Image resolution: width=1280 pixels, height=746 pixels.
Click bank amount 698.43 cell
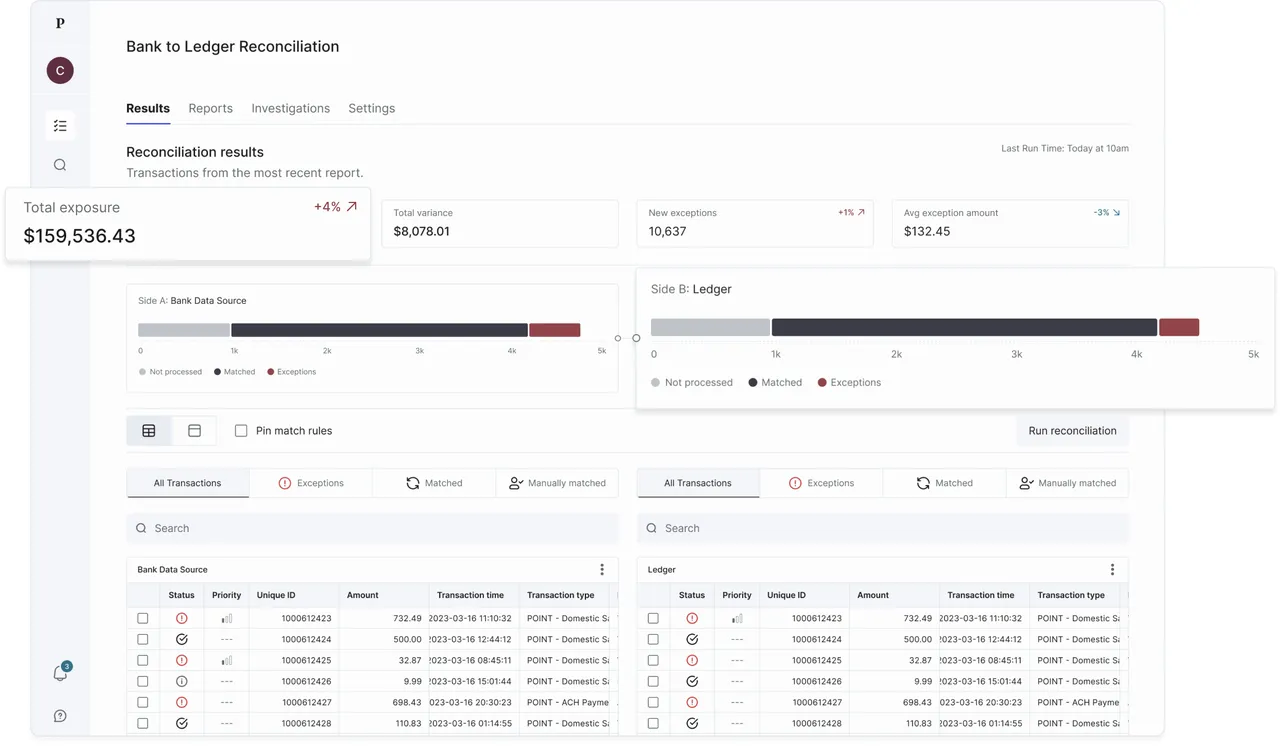point(384,703)
